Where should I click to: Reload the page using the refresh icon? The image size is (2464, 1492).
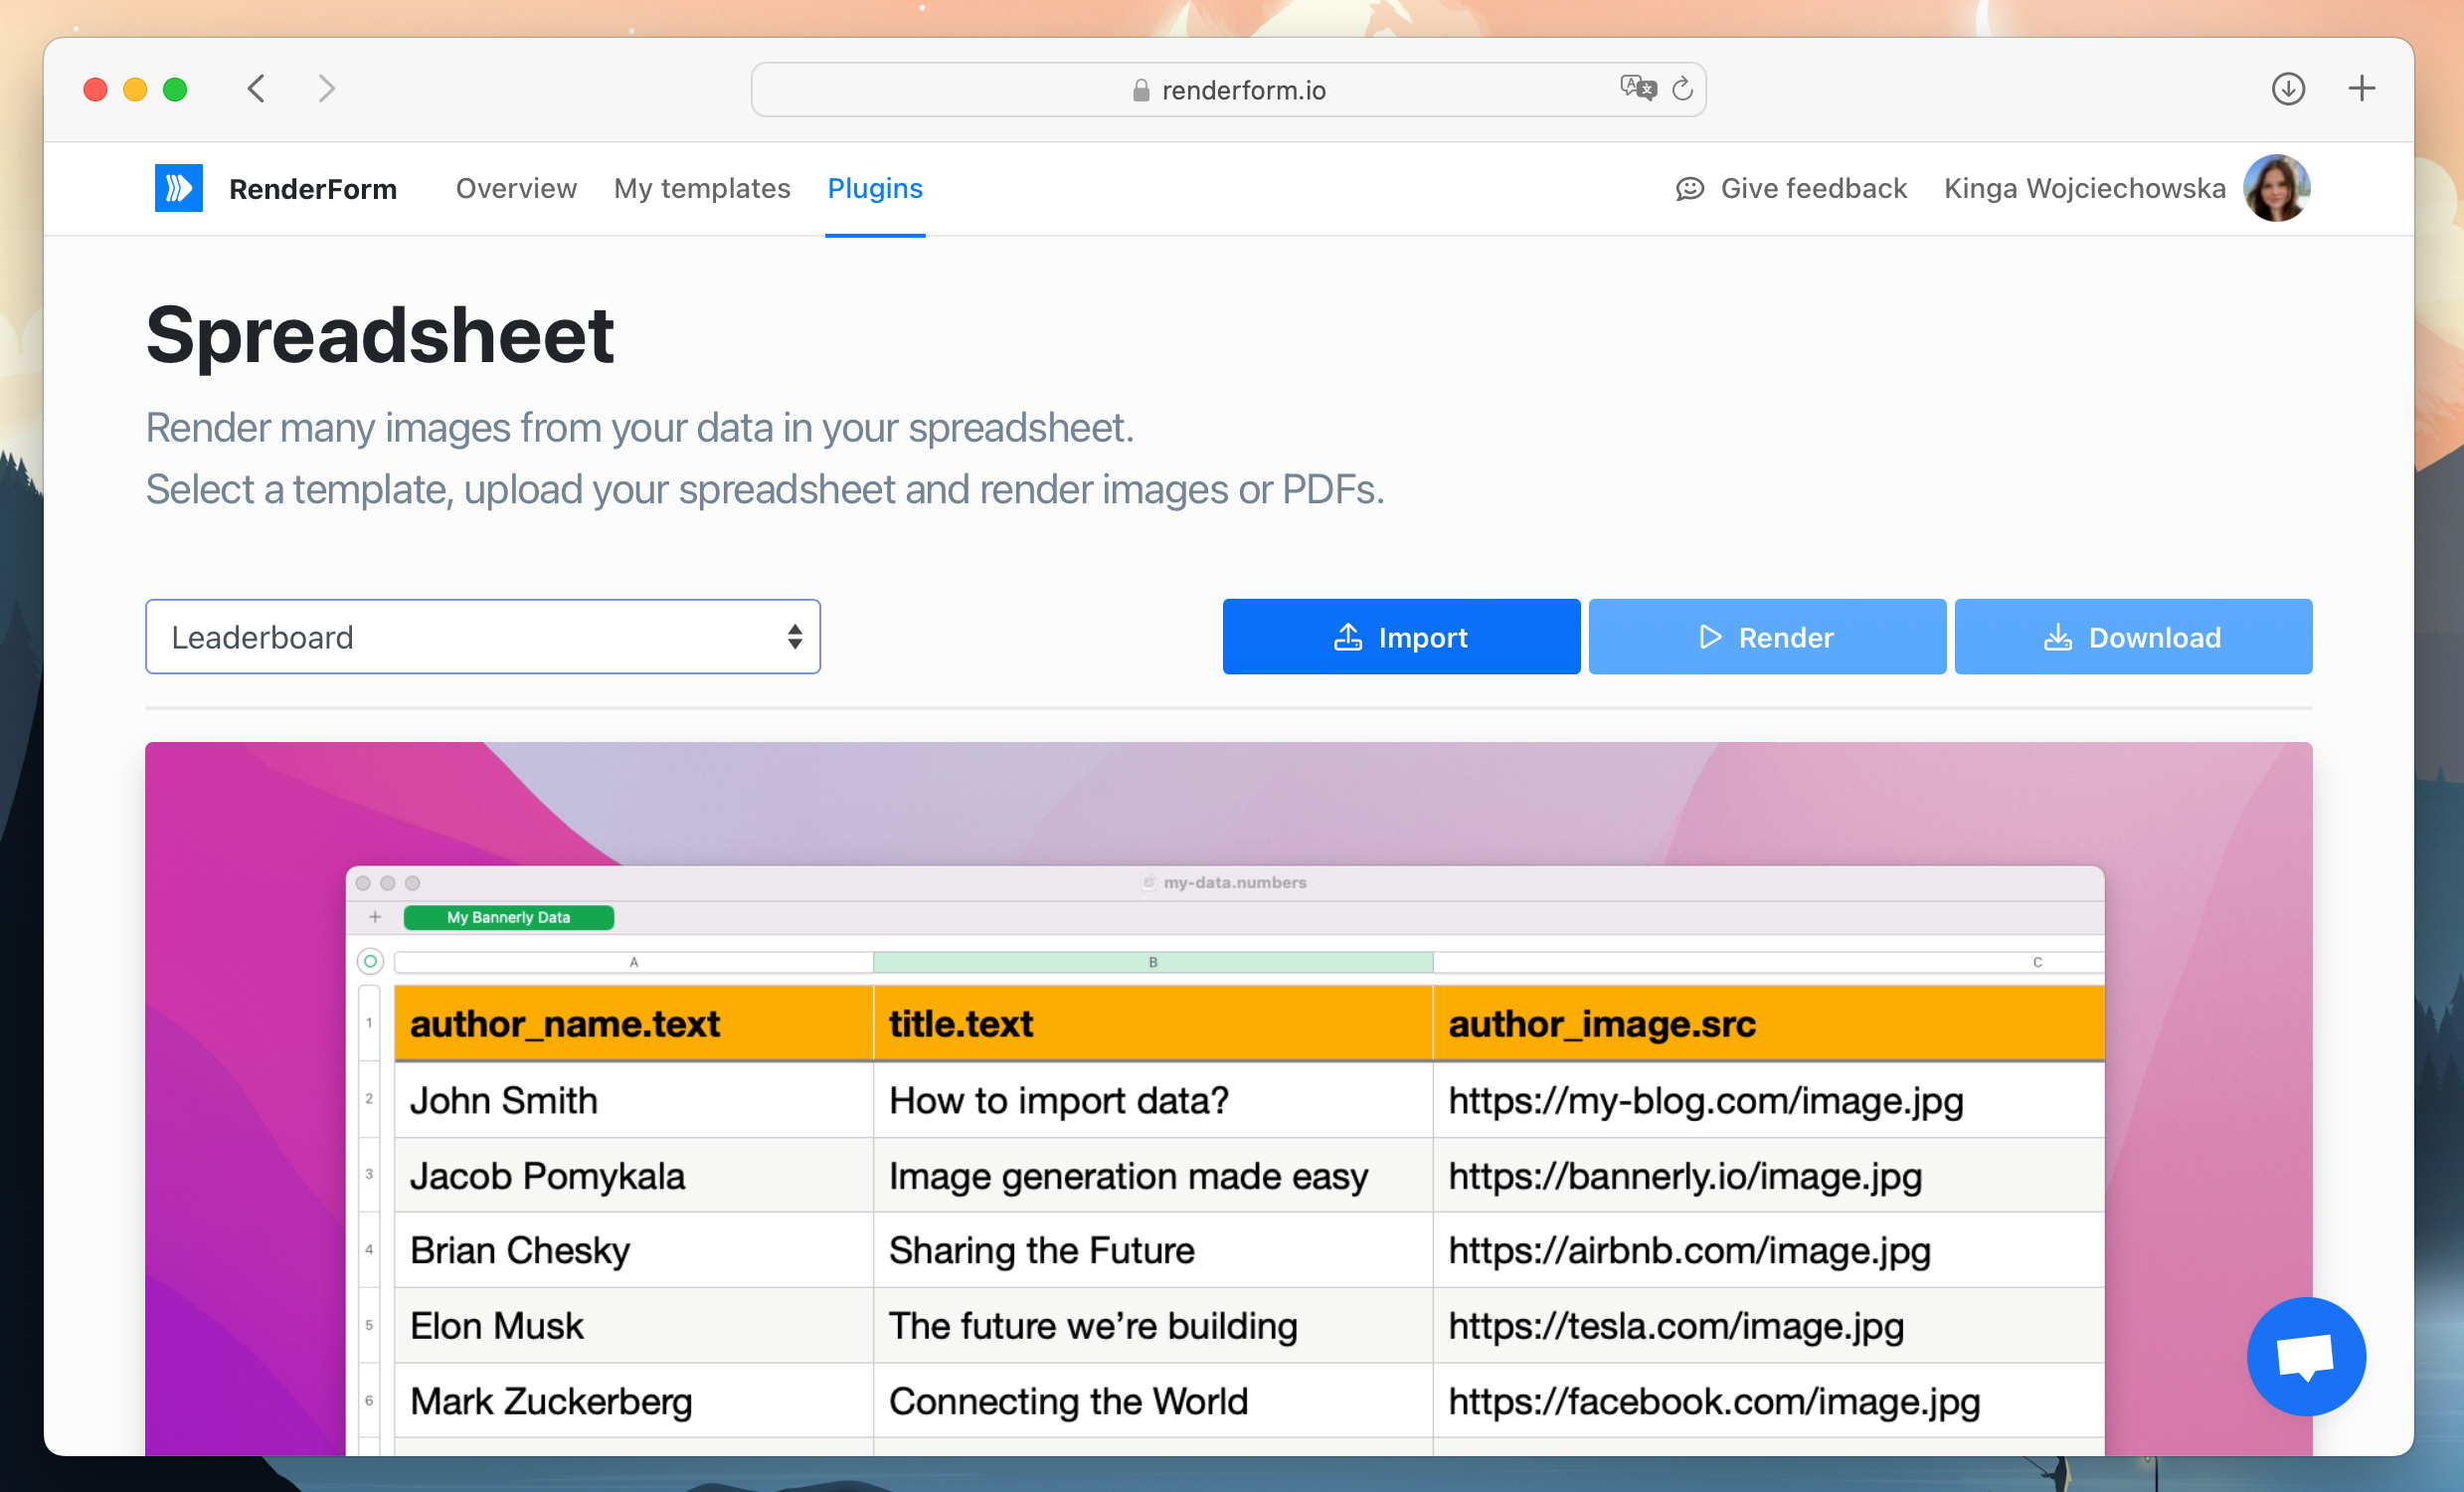coord(1683,89)
